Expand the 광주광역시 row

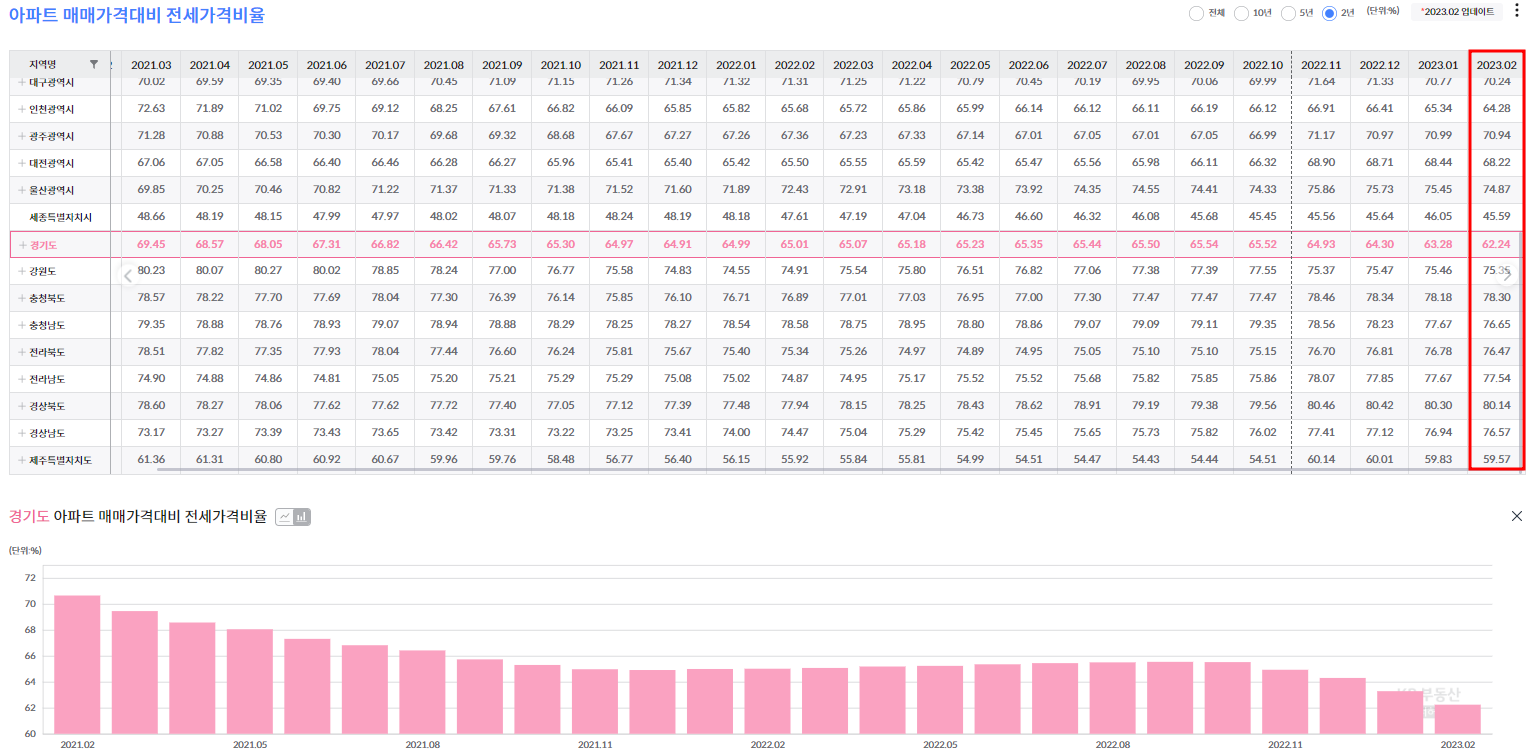[22, 135]
